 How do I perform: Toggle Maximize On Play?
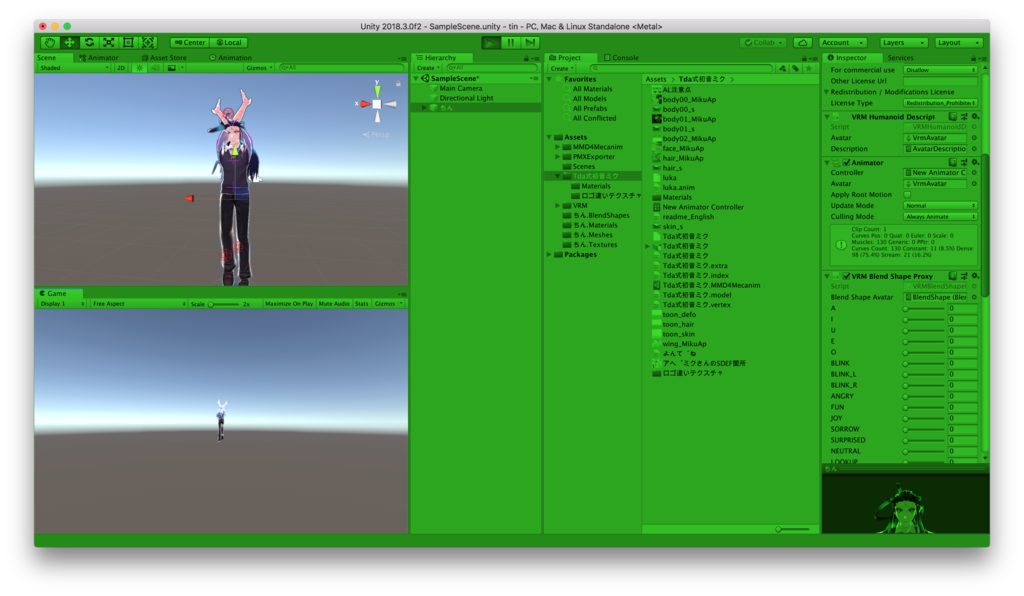[x=289, y=304]
